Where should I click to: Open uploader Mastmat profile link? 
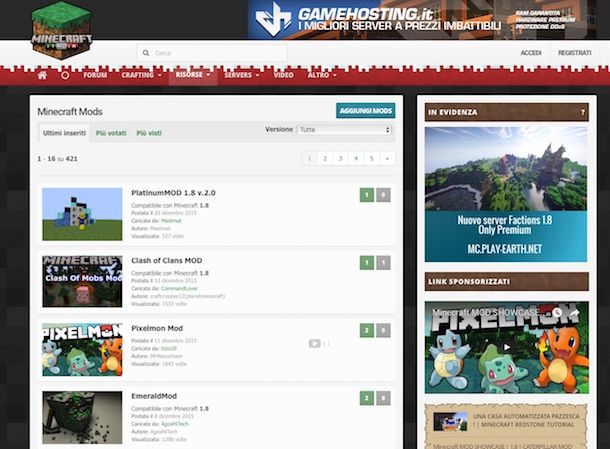click(x=171, y=221)
